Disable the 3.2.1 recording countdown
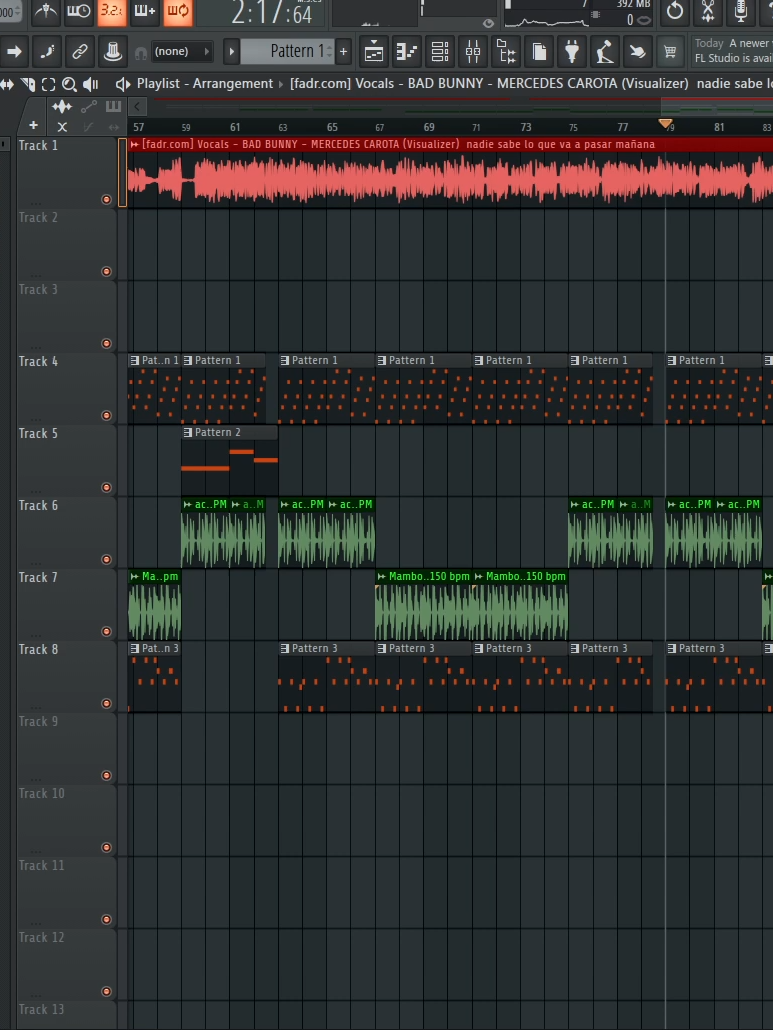The height and width of the screenshot is (1030, 773). tap(112, 11)
